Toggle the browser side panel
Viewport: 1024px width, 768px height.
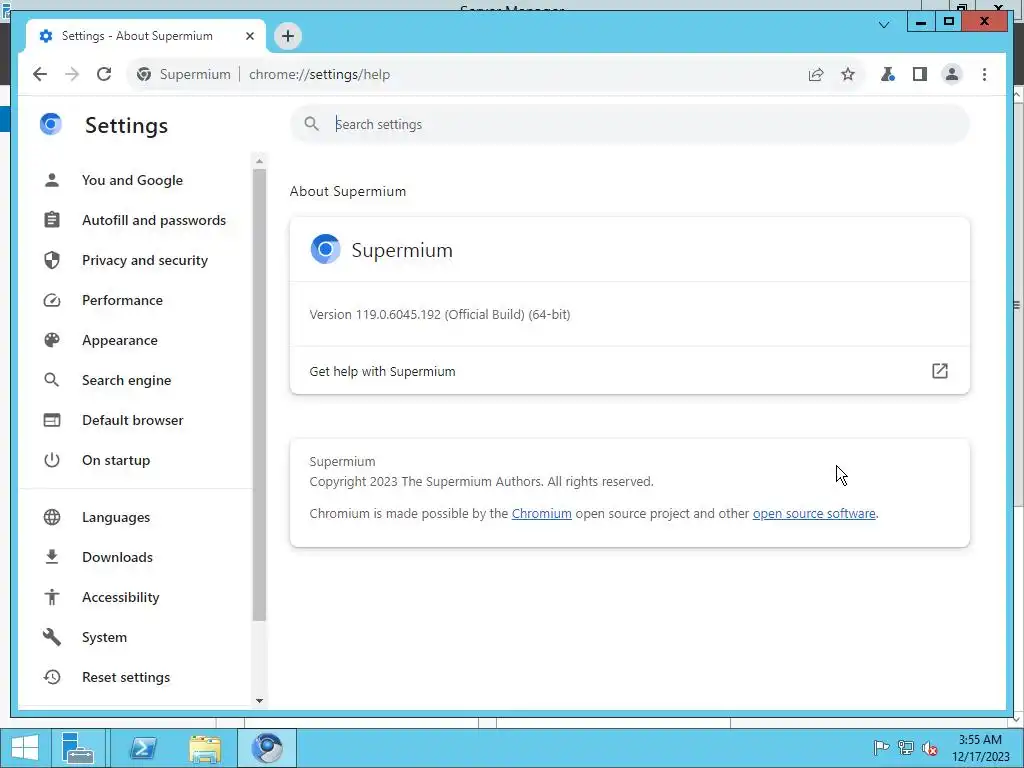(x=920, y=74)
